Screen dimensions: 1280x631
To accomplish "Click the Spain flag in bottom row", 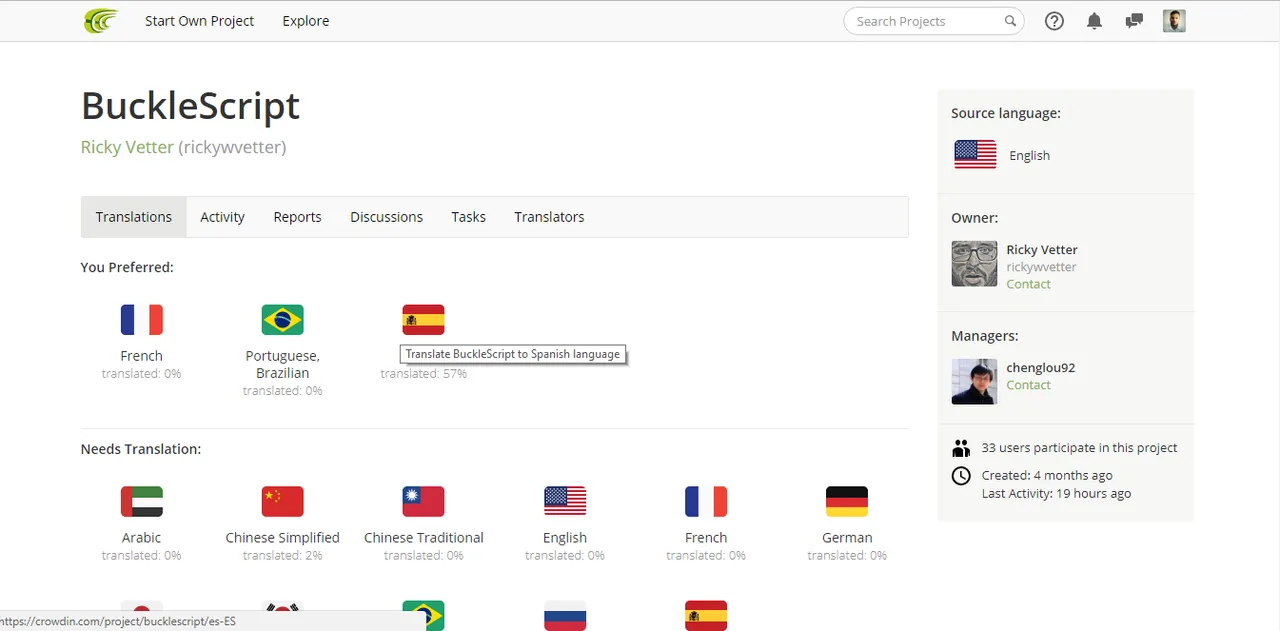I will tap(706, 615).
